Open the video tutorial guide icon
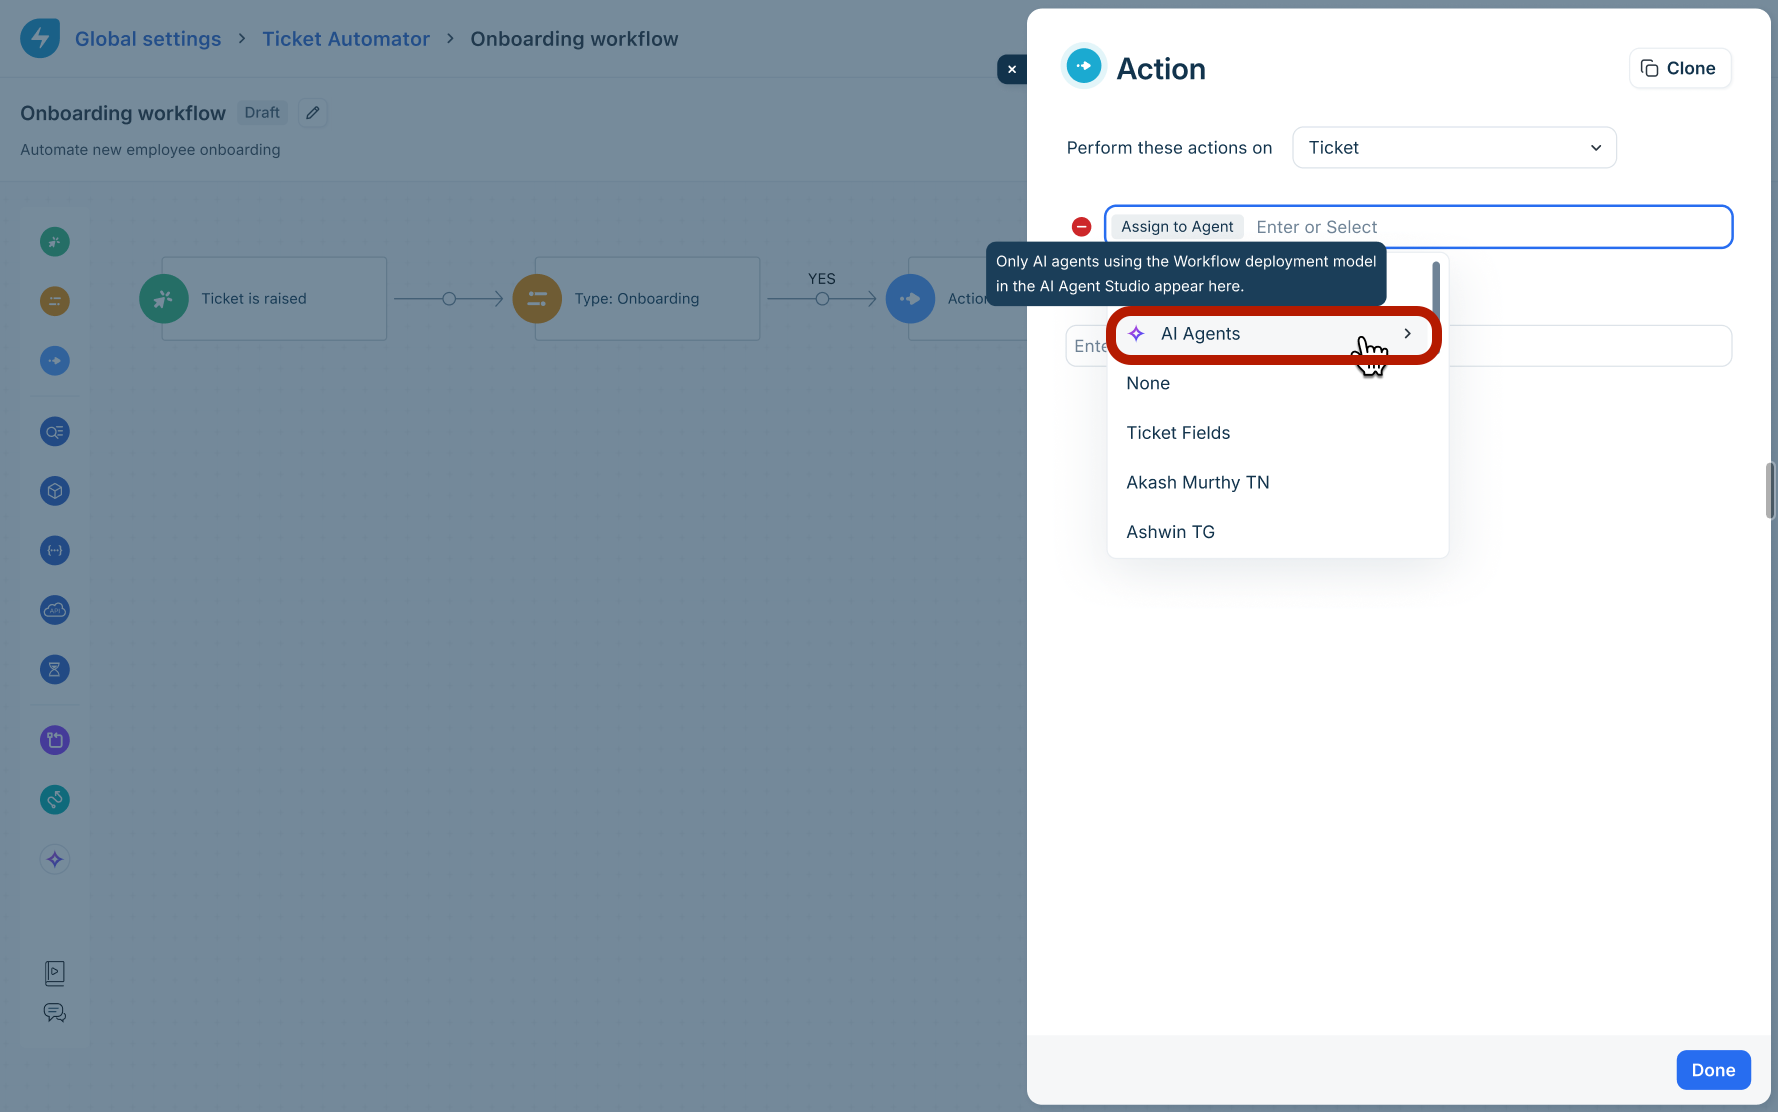1778x1112 pixels. point(55,973)
